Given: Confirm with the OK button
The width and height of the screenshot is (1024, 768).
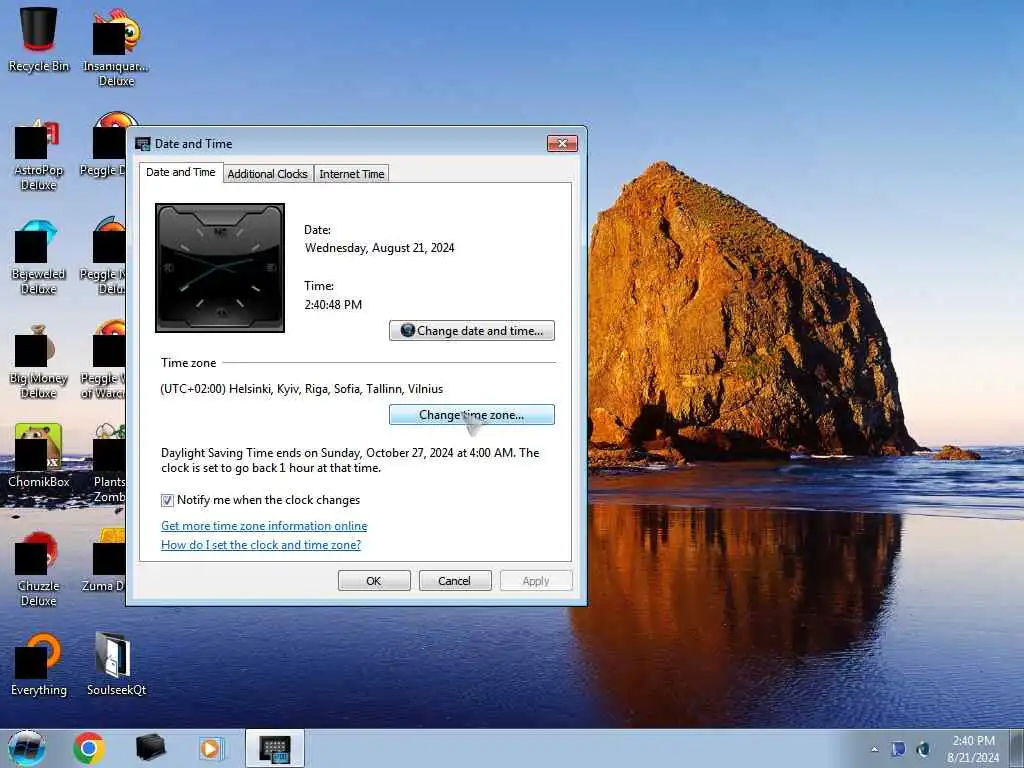Looking at the screenshot, I should (374, 581).
